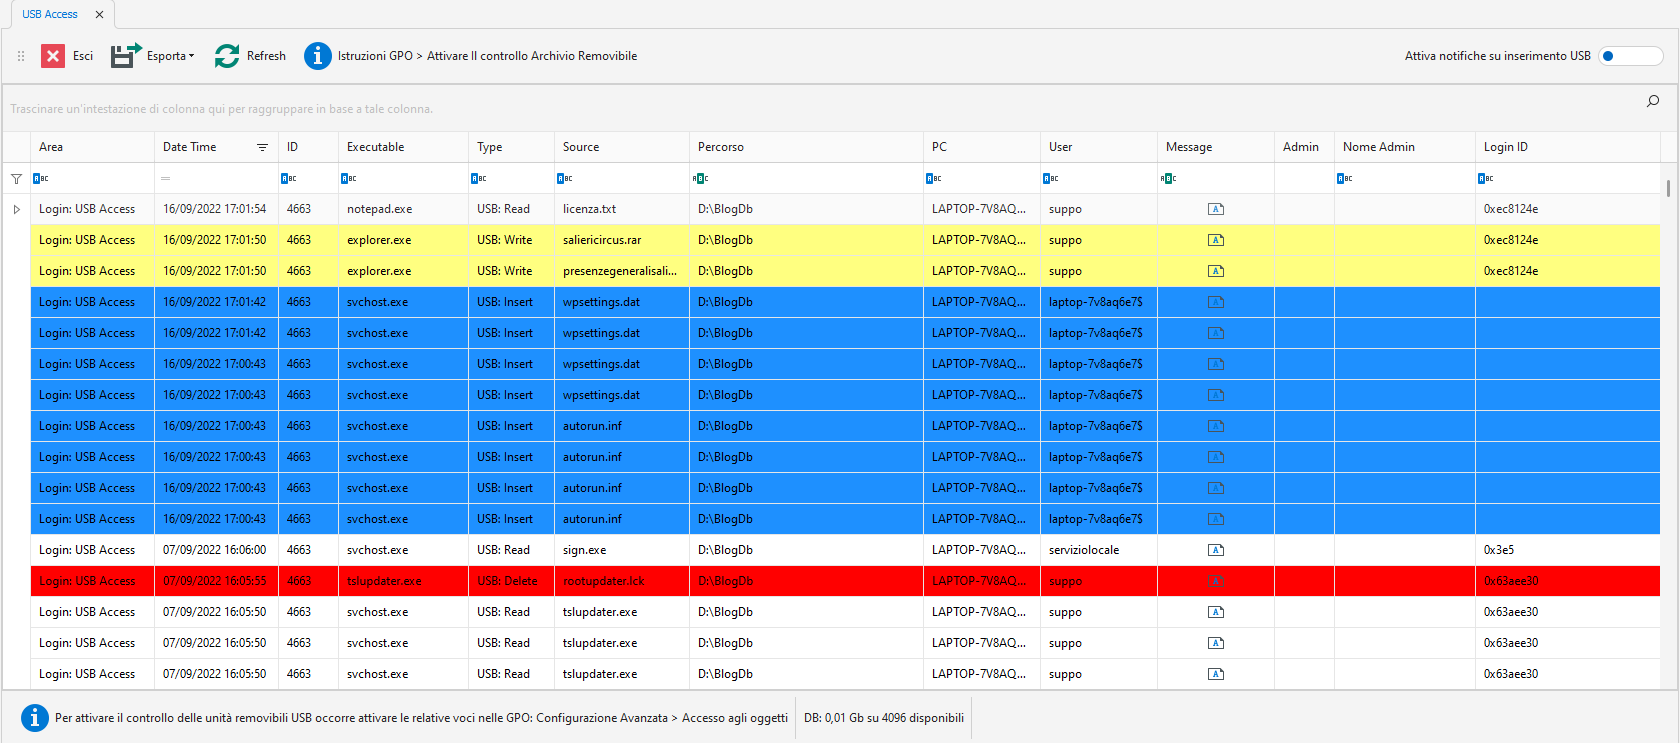Expand the notepad.exe row
Image resolution: width=1680 pixels, height=743 pixels.
(x=16, y=209)
